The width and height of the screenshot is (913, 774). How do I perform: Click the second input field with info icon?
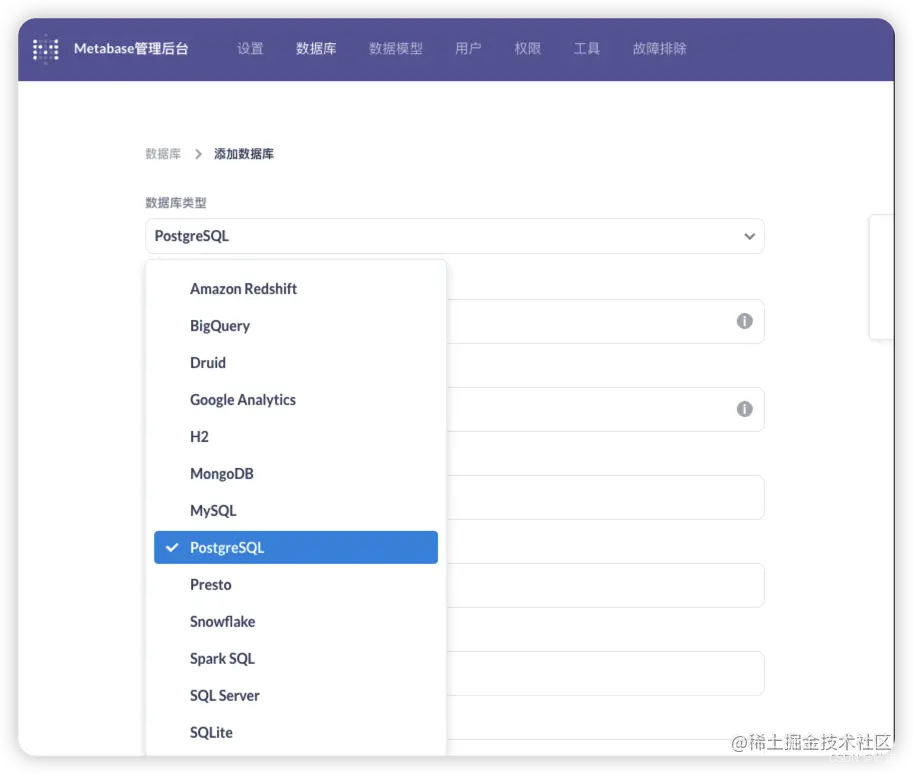(606, 409)
